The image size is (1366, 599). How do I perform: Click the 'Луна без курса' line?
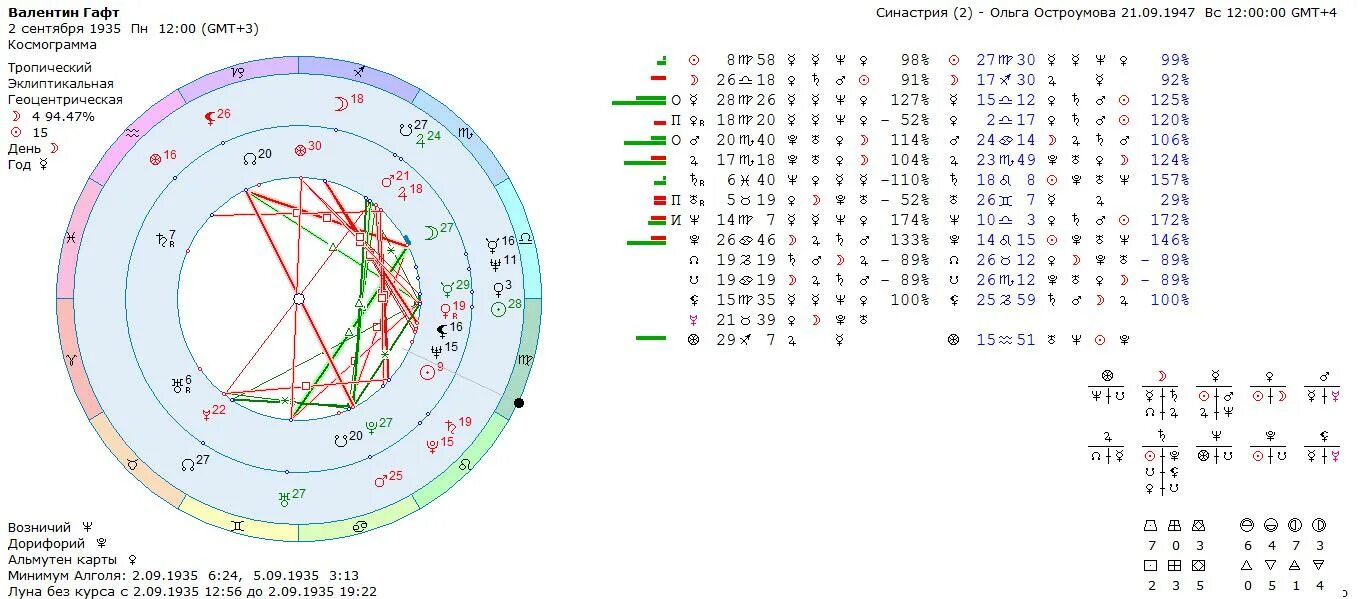(x=193, y=592)
